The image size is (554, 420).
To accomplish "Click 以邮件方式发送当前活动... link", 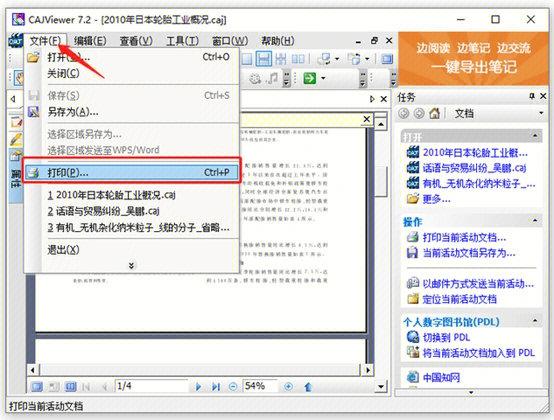I will 478,284.
